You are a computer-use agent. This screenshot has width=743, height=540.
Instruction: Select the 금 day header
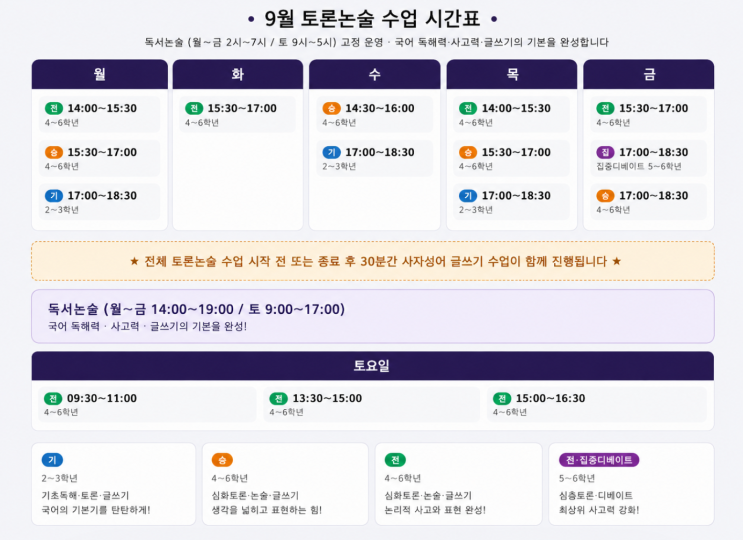click(x=649, y=74)
